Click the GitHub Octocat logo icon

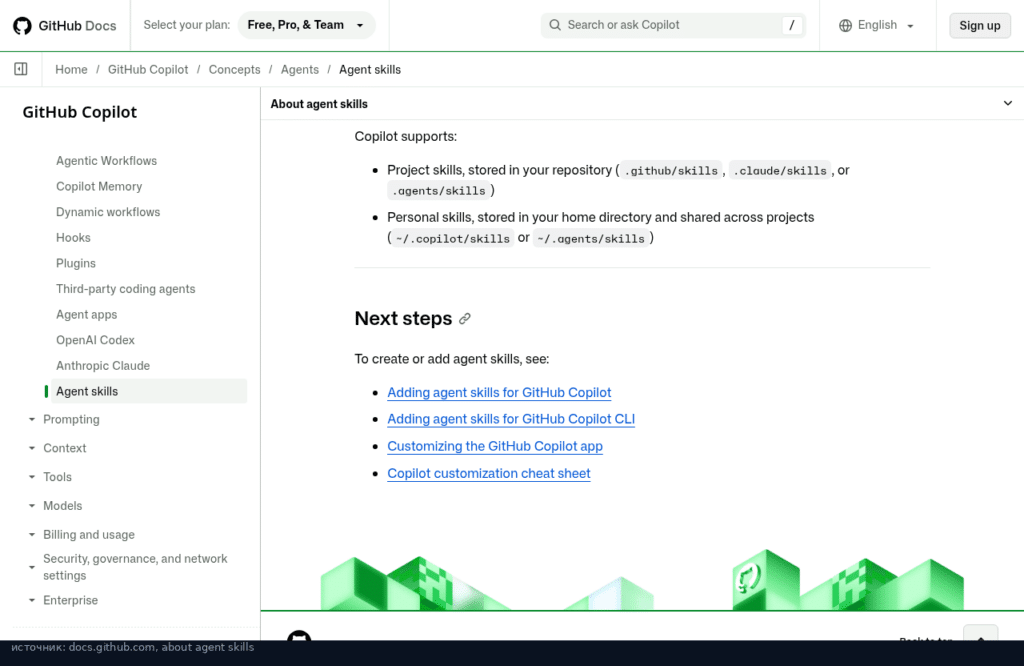click(x=22, y=25)
